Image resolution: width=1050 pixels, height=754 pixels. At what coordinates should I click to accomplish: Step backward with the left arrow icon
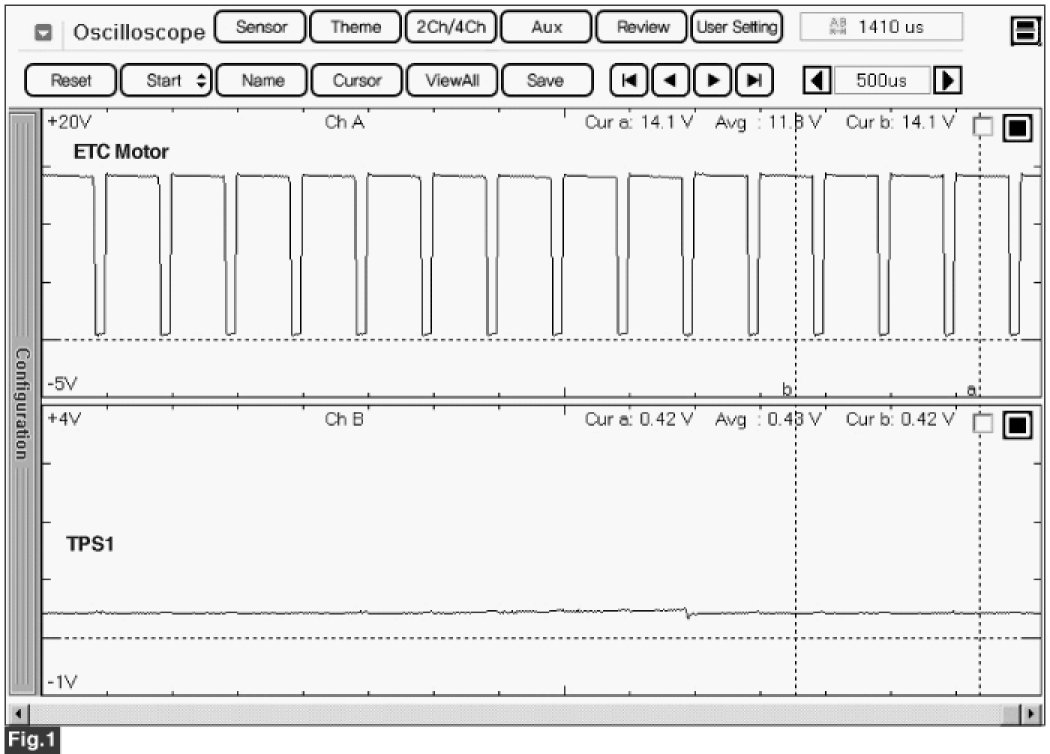(x=670, y=80)
